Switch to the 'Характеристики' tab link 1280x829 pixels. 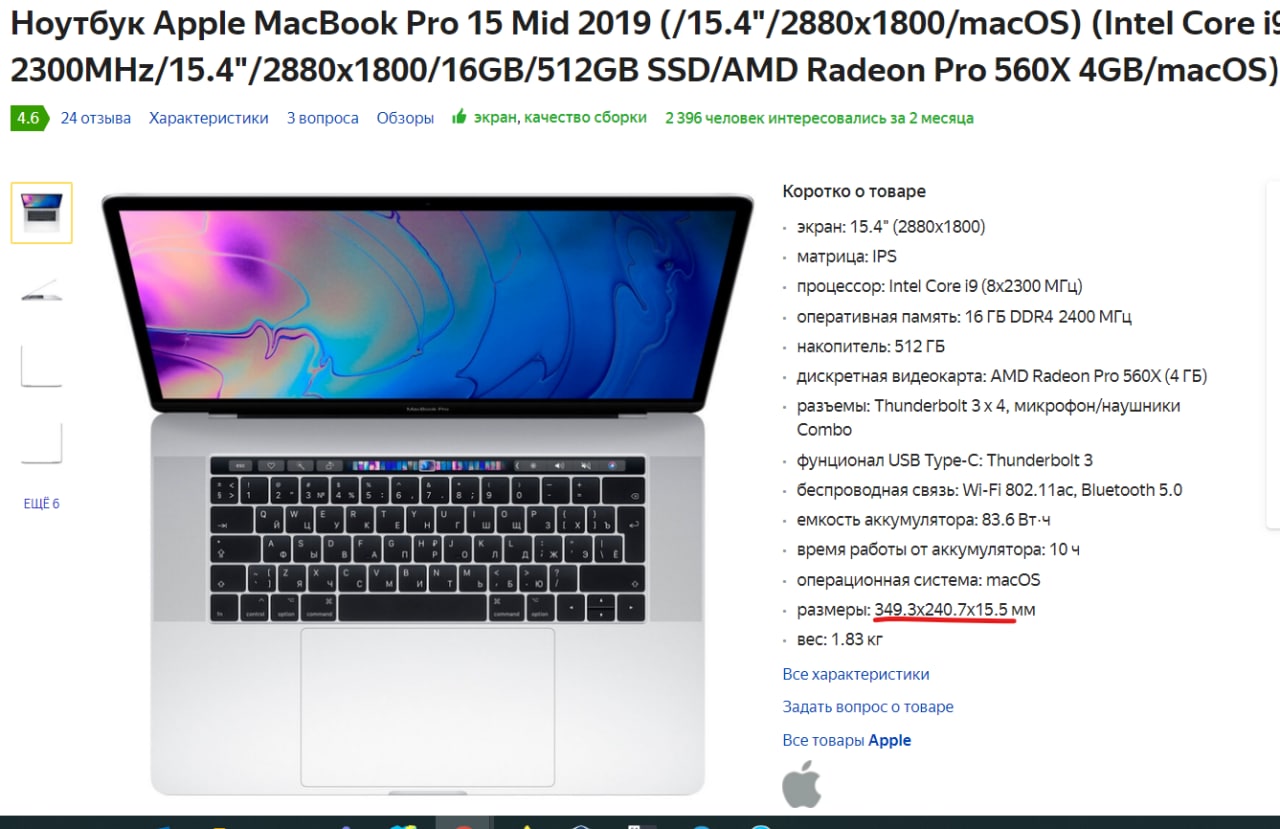click(209, 118)
